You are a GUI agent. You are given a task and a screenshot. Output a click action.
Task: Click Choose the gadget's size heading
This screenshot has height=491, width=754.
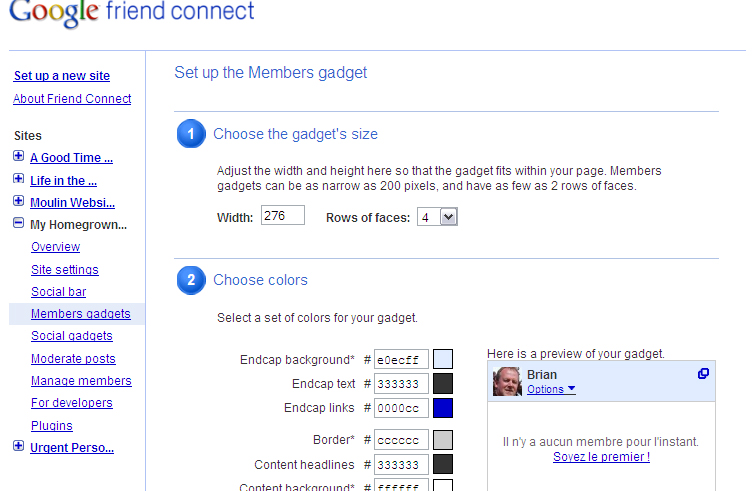(x=295, y=134)
